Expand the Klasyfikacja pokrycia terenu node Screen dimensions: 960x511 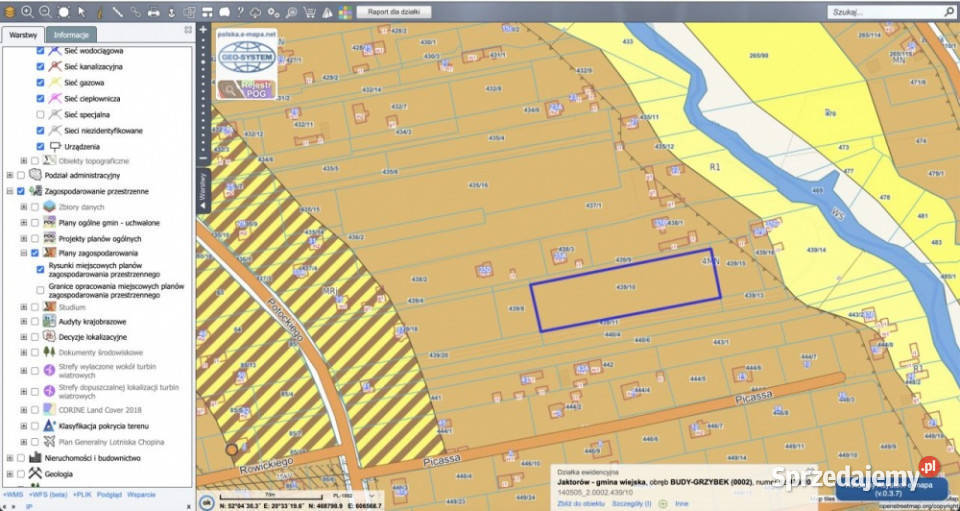24,426
